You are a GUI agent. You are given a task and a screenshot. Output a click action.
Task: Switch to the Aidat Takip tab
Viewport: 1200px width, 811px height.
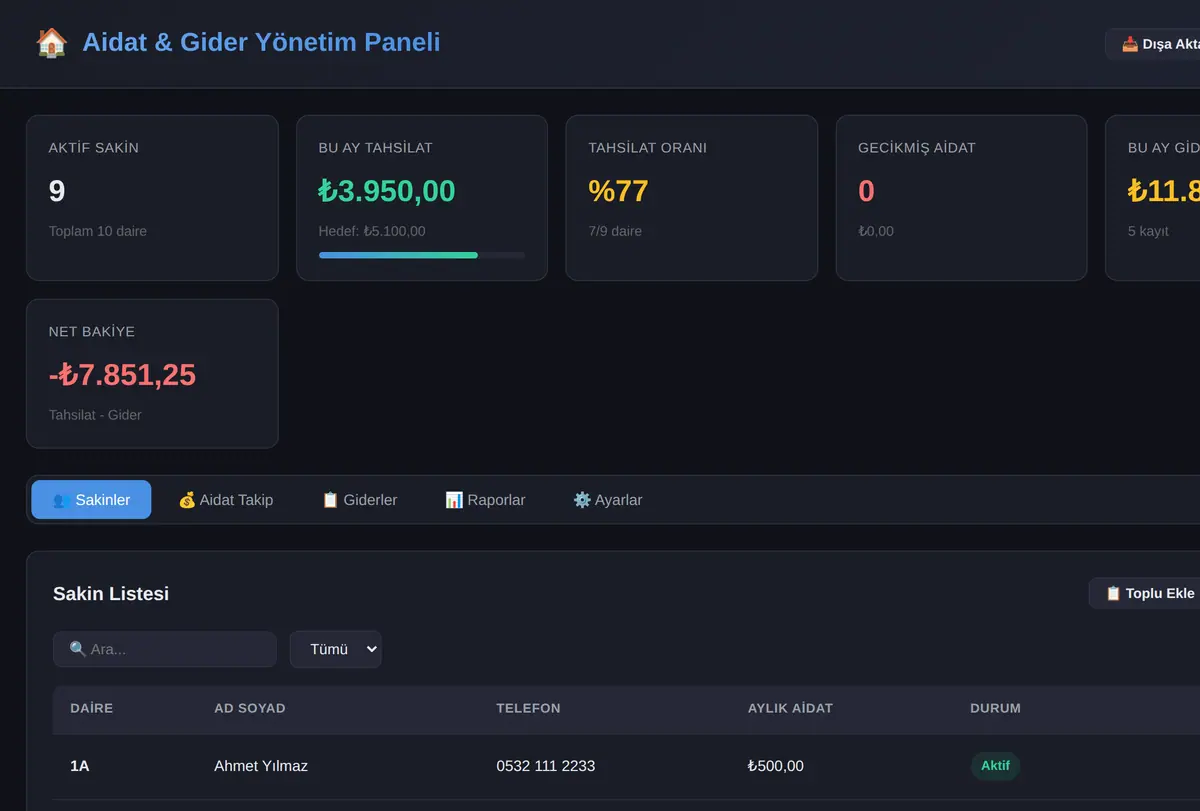coord(225,500)
